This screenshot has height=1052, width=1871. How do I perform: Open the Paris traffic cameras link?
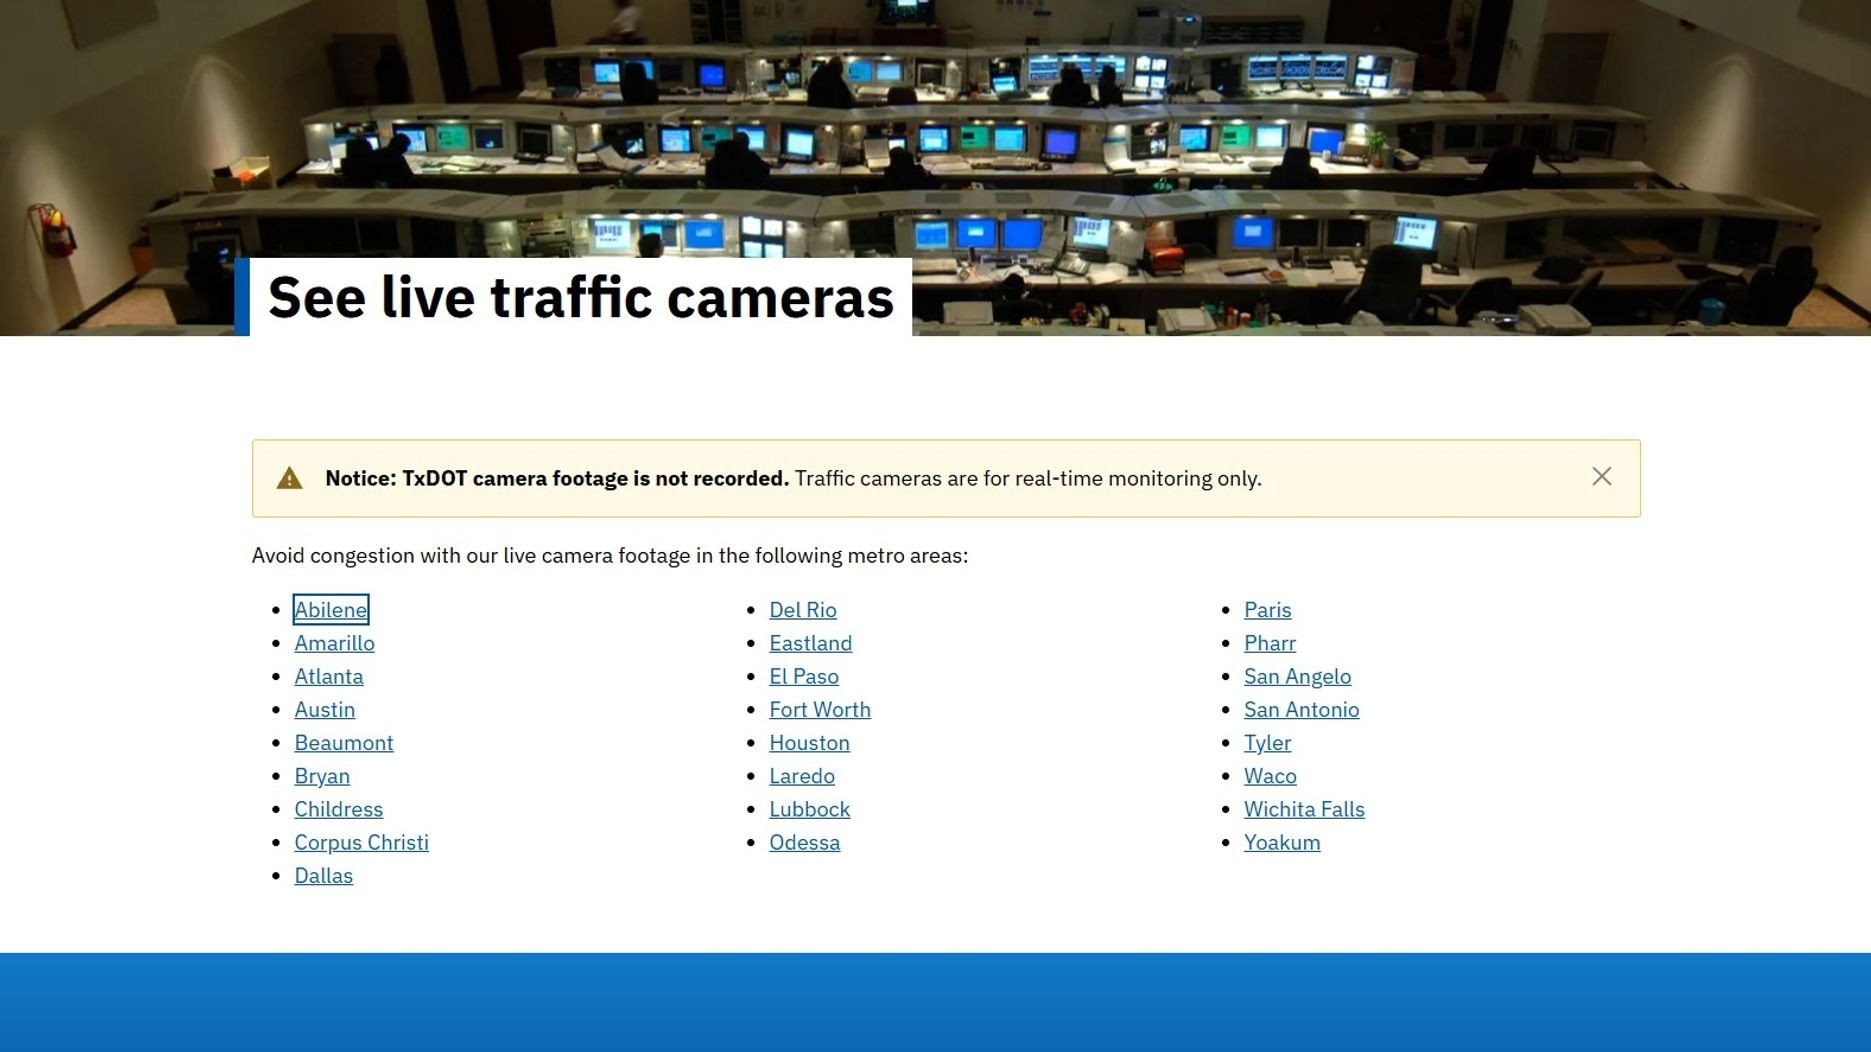(x=1267, y=610)
